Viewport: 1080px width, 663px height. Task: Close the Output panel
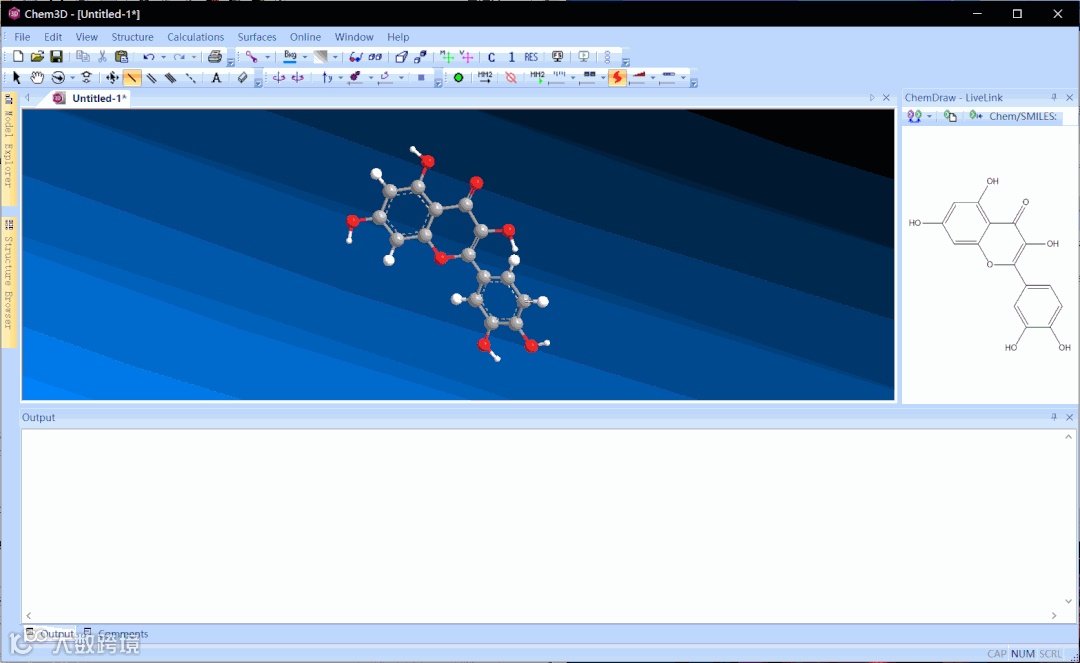tap(1070, 417)
